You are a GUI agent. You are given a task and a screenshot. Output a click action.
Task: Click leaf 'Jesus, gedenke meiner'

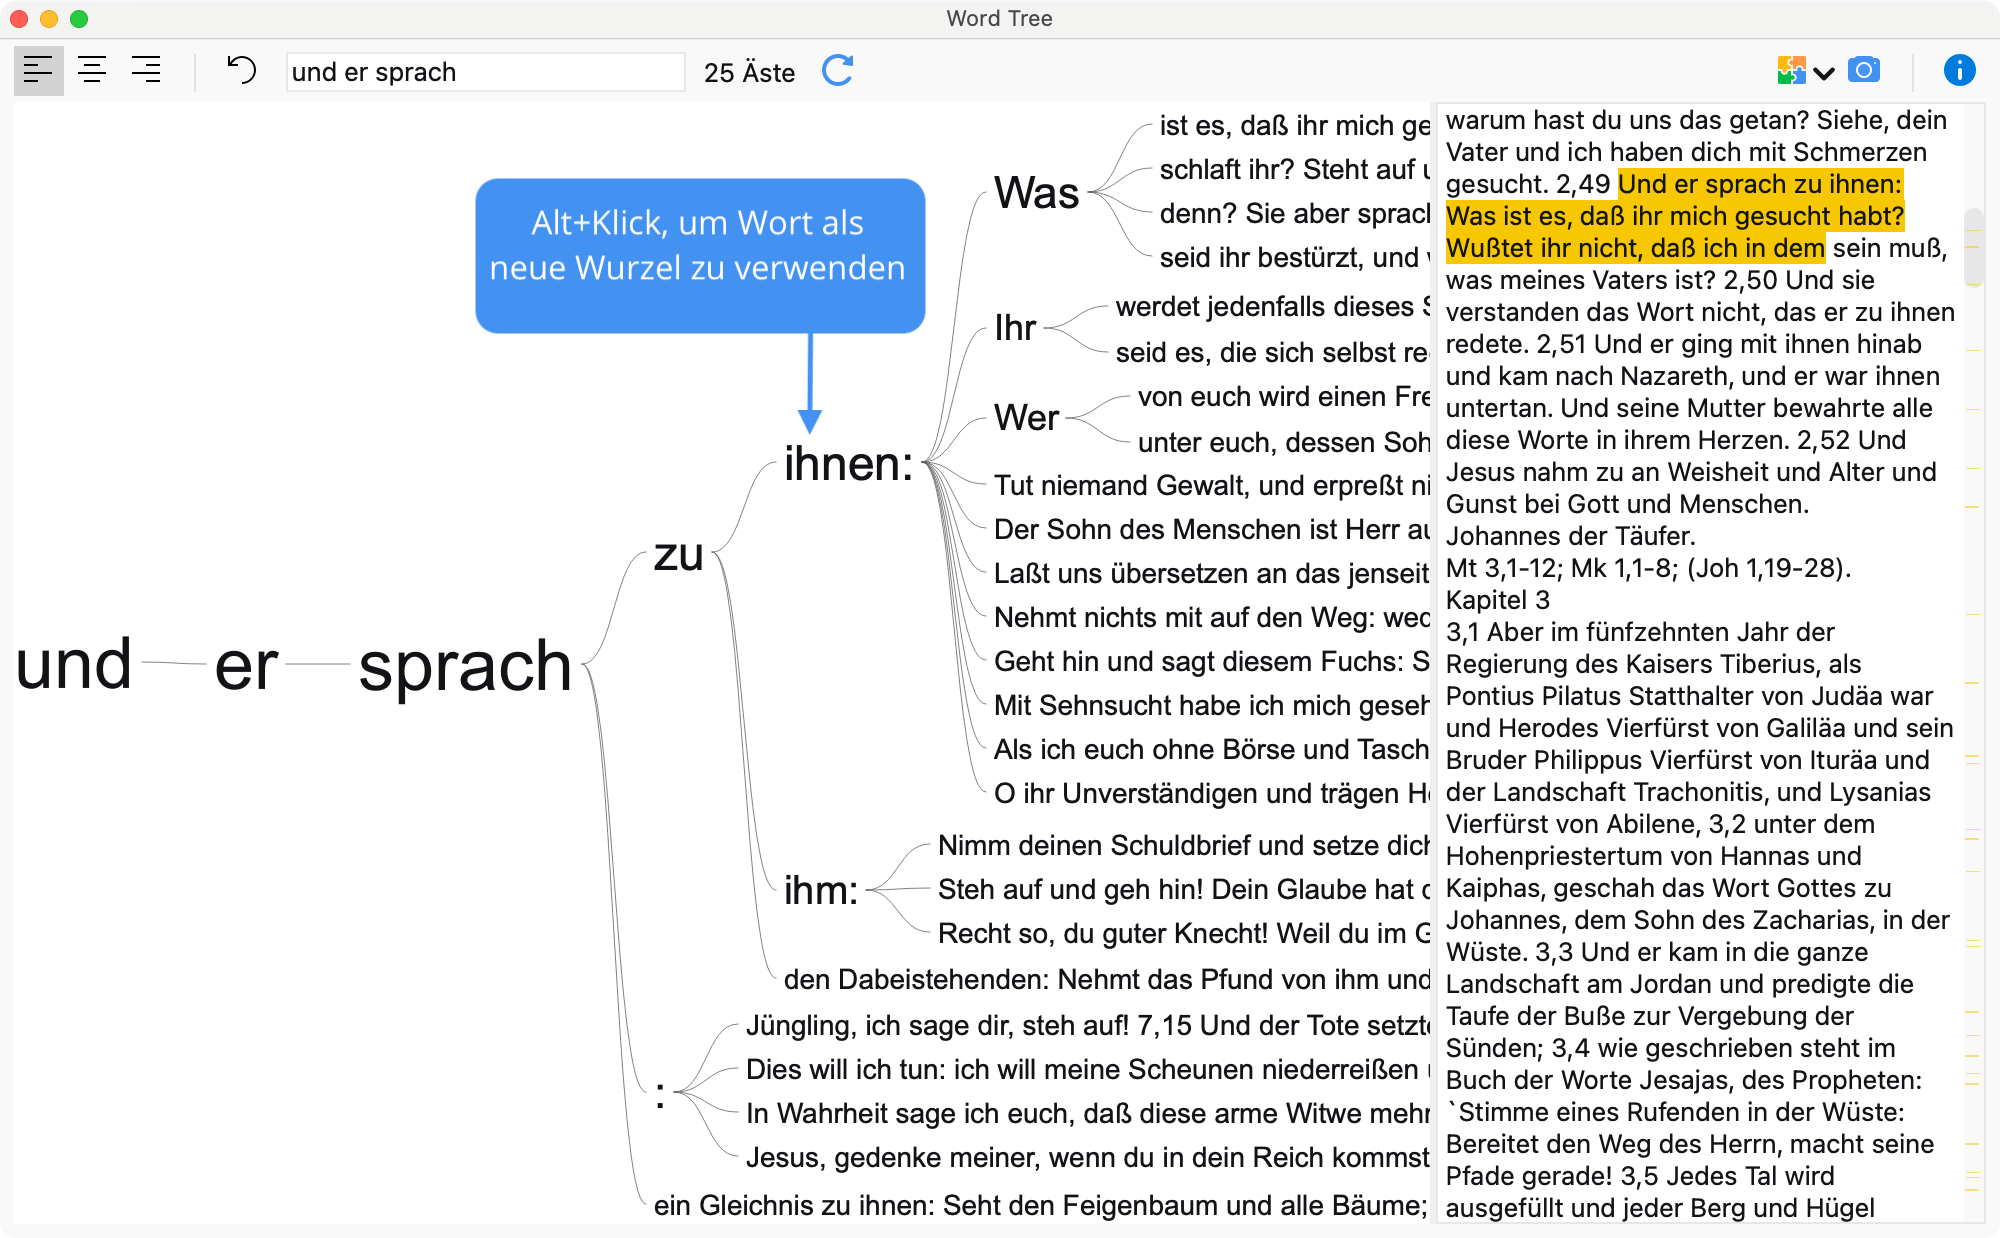[1088, 1158]
